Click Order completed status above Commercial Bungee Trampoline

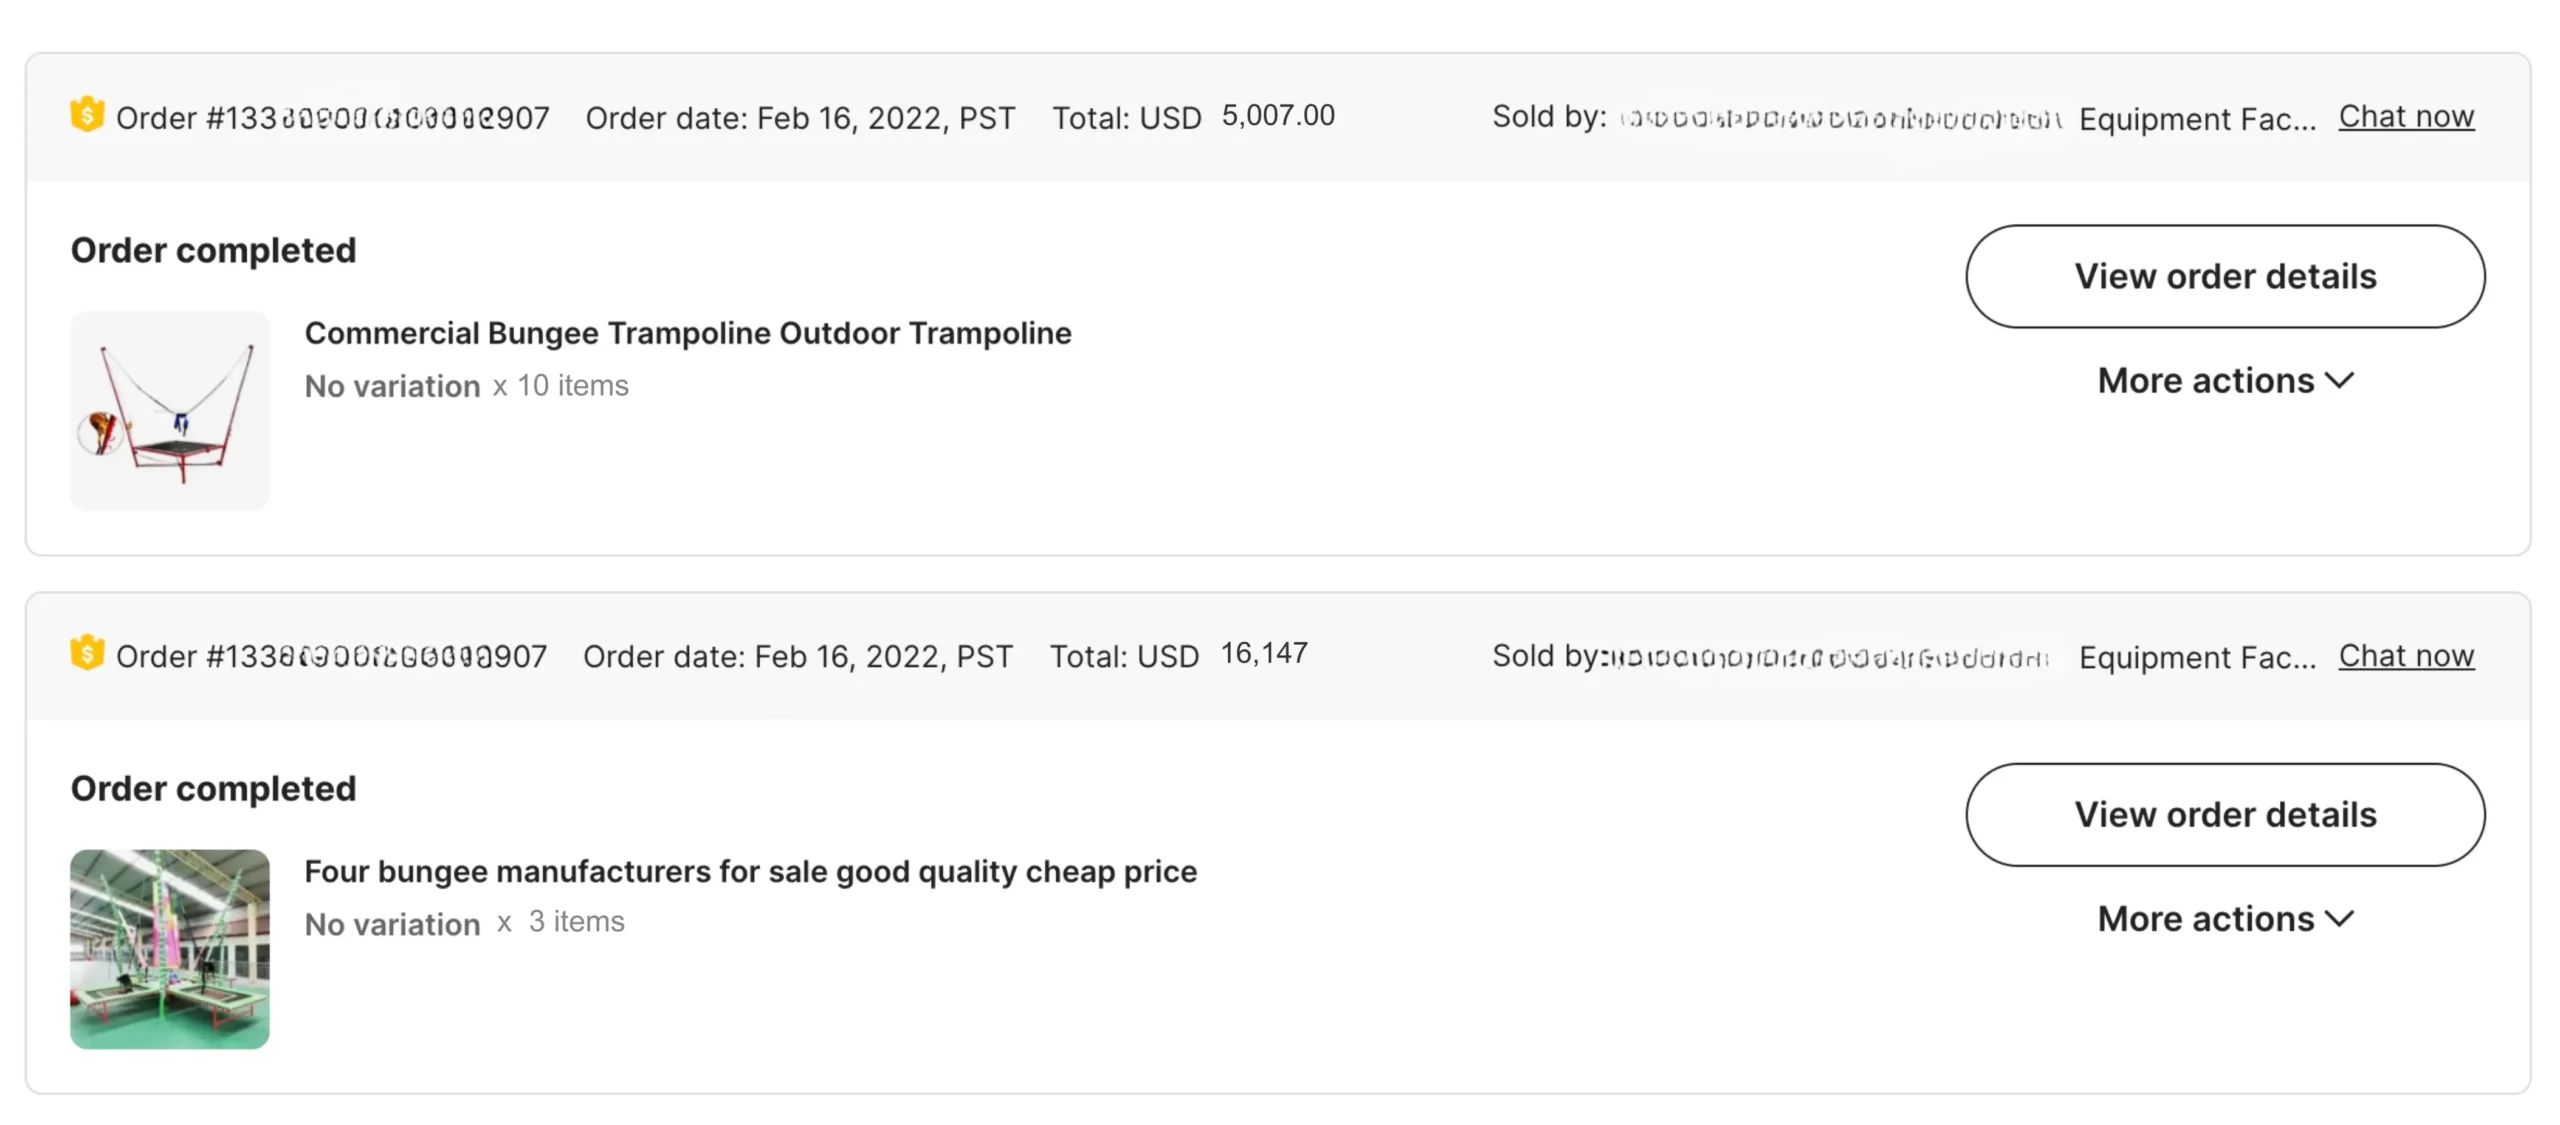213,250
